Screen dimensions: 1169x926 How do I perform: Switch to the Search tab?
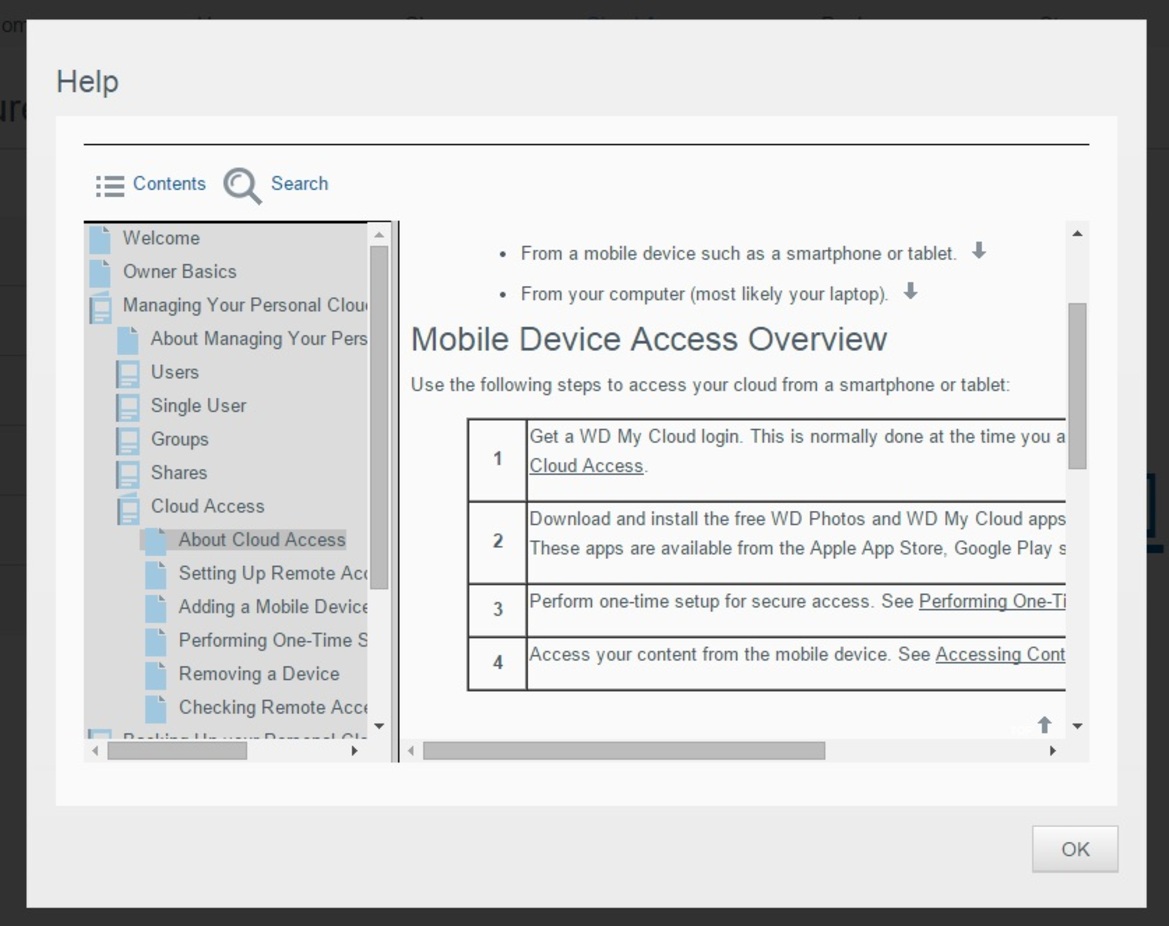(299, 183)
